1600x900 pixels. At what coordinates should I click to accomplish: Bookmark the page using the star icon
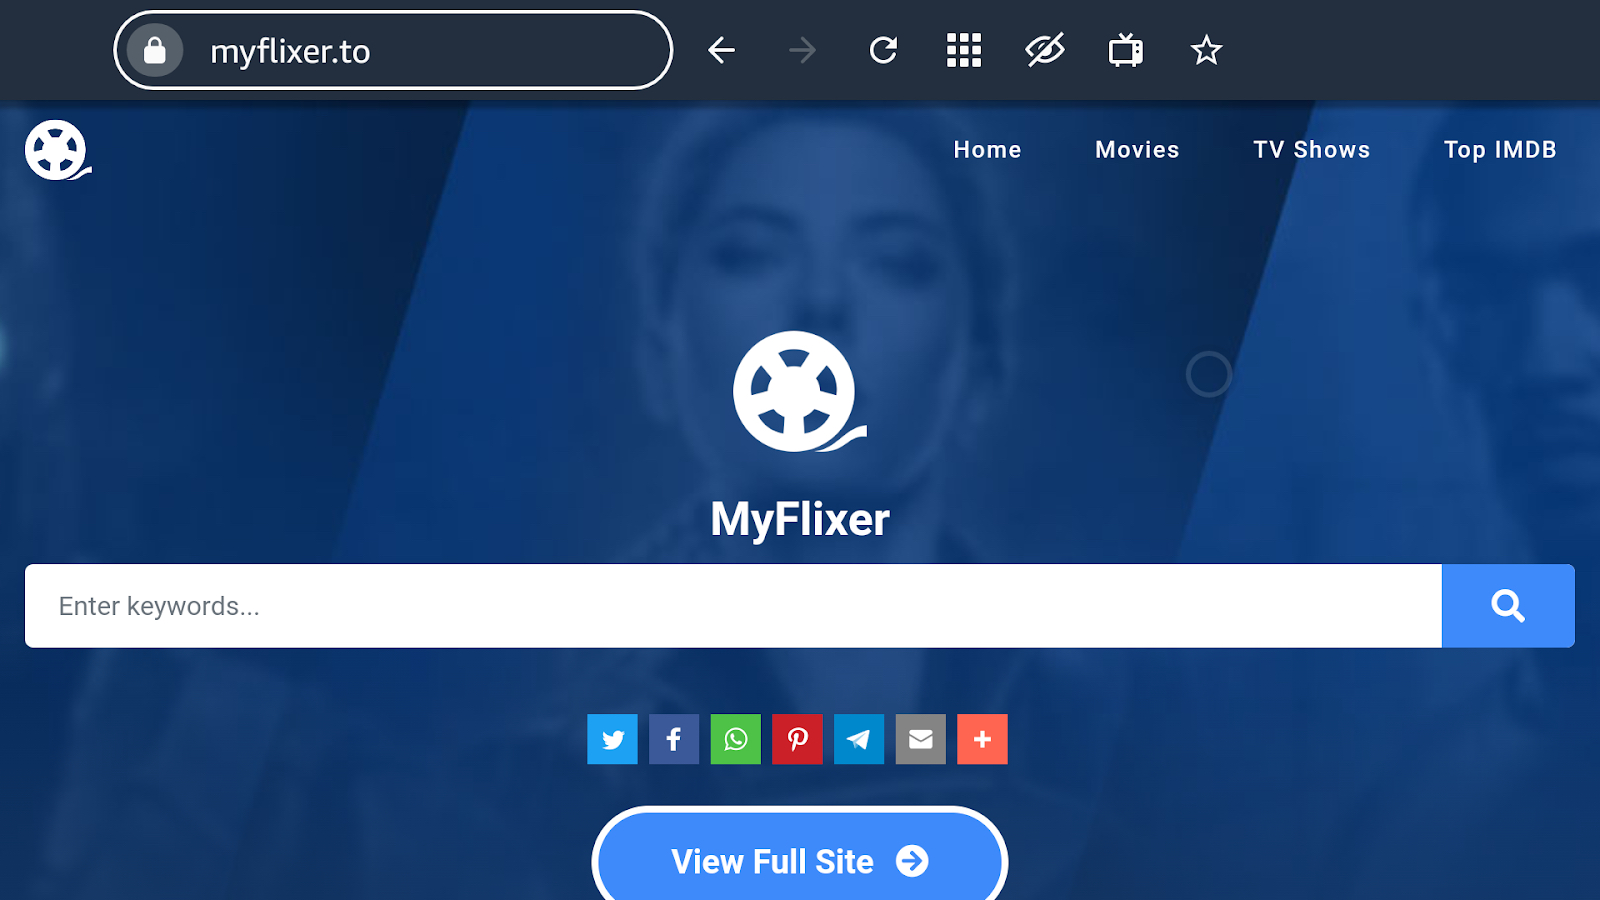[1205, 50]
